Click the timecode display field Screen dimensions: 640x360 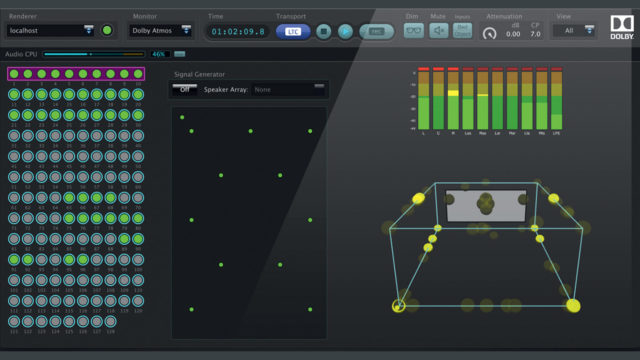click(238, 31)
